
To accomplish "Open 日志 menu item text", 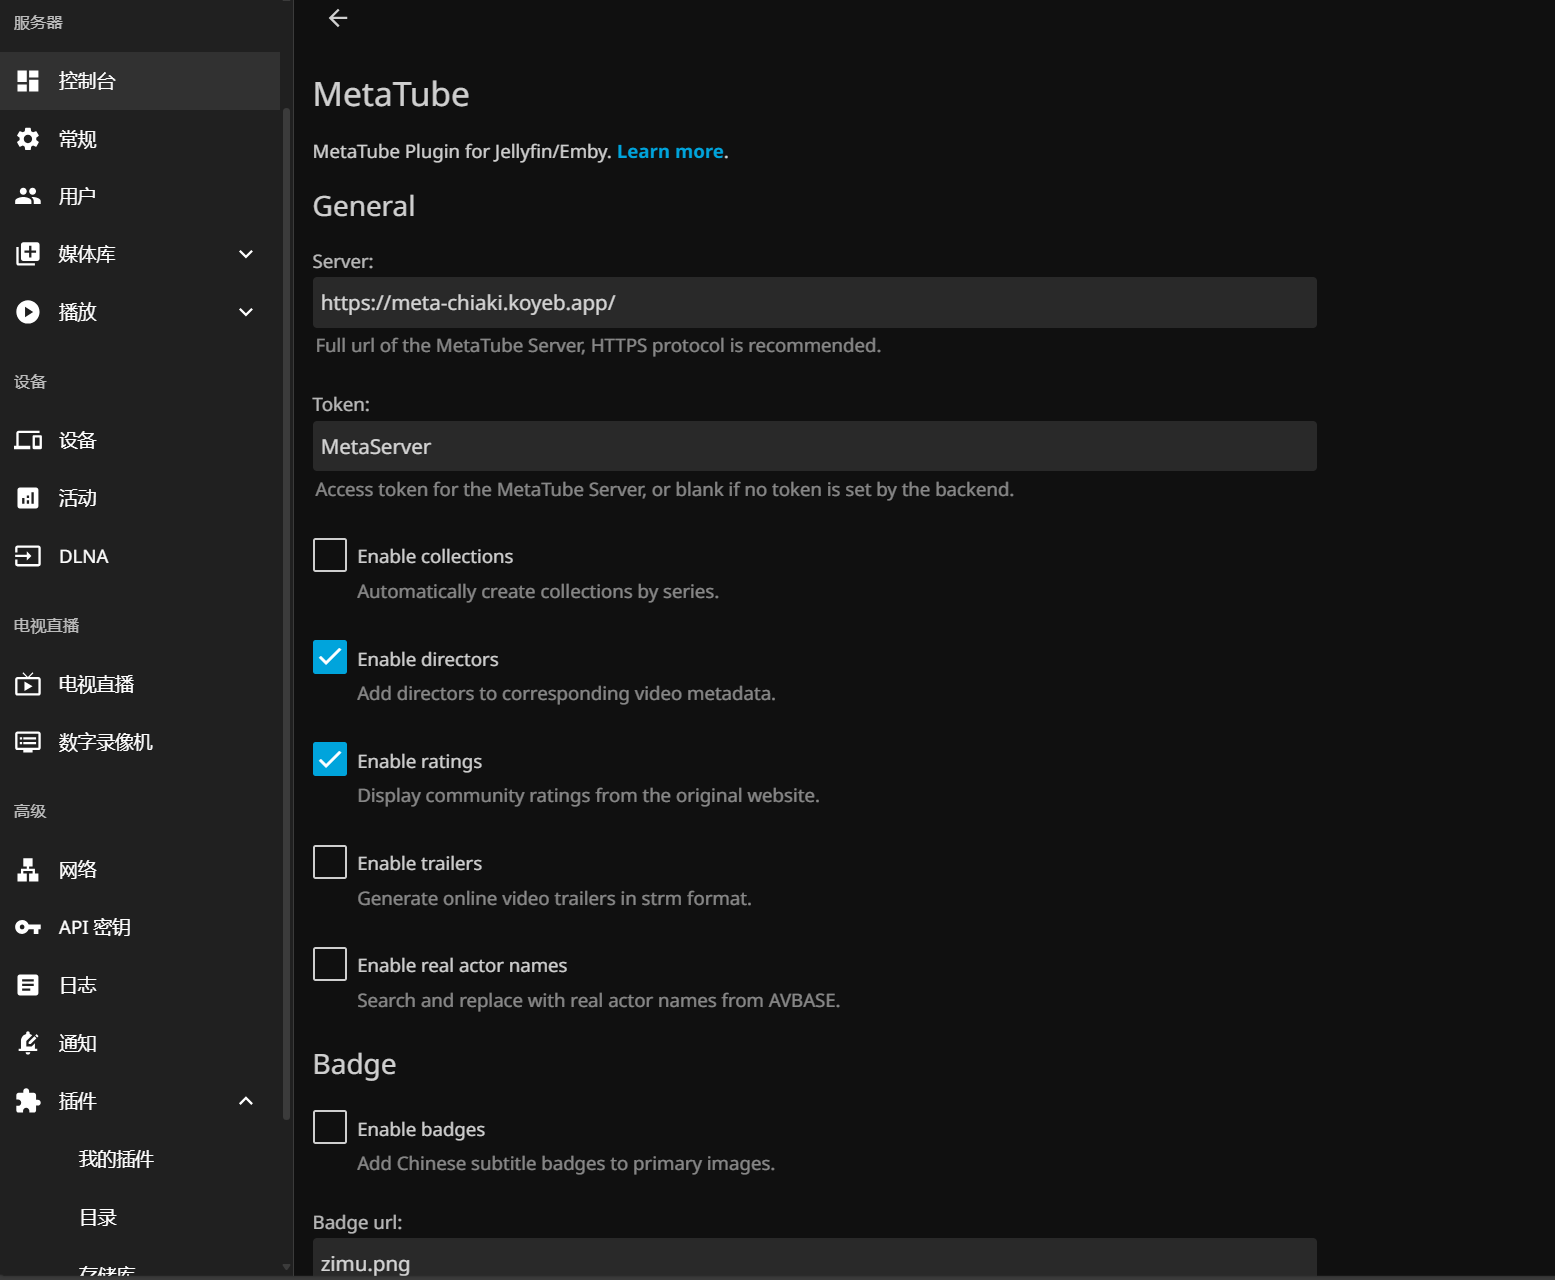I will (78, 985).
